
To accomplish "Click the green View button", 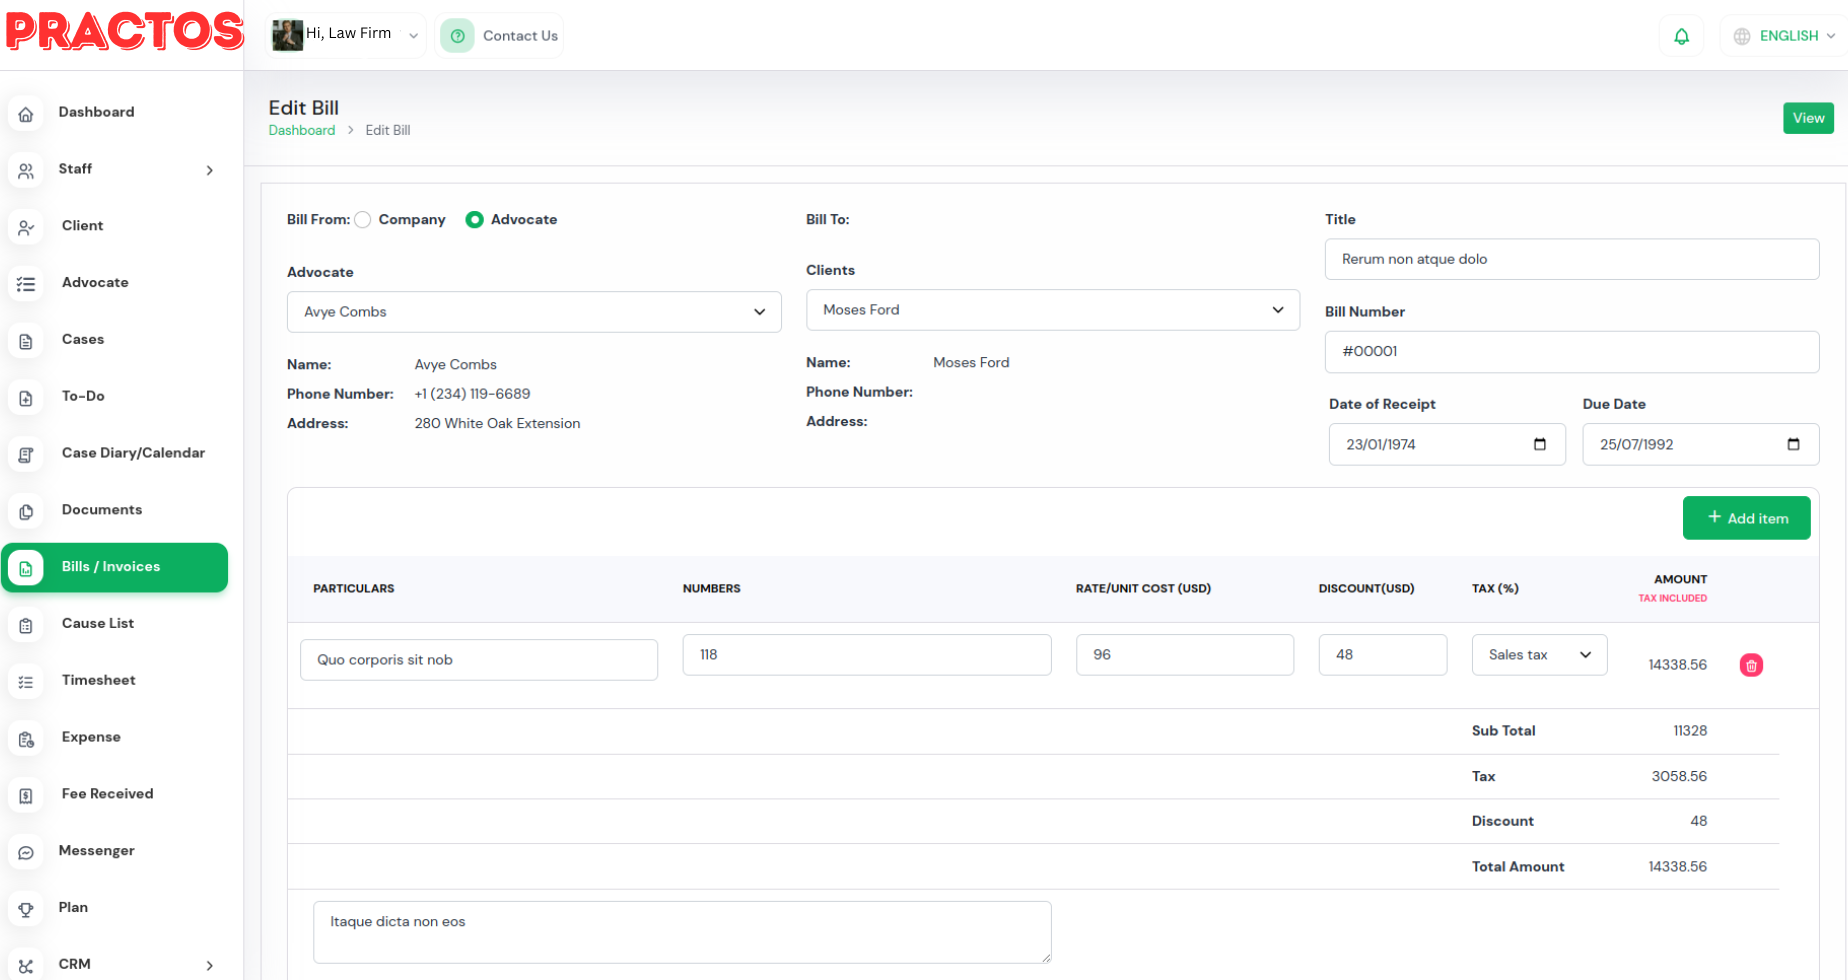I will tap(1807, 118).
